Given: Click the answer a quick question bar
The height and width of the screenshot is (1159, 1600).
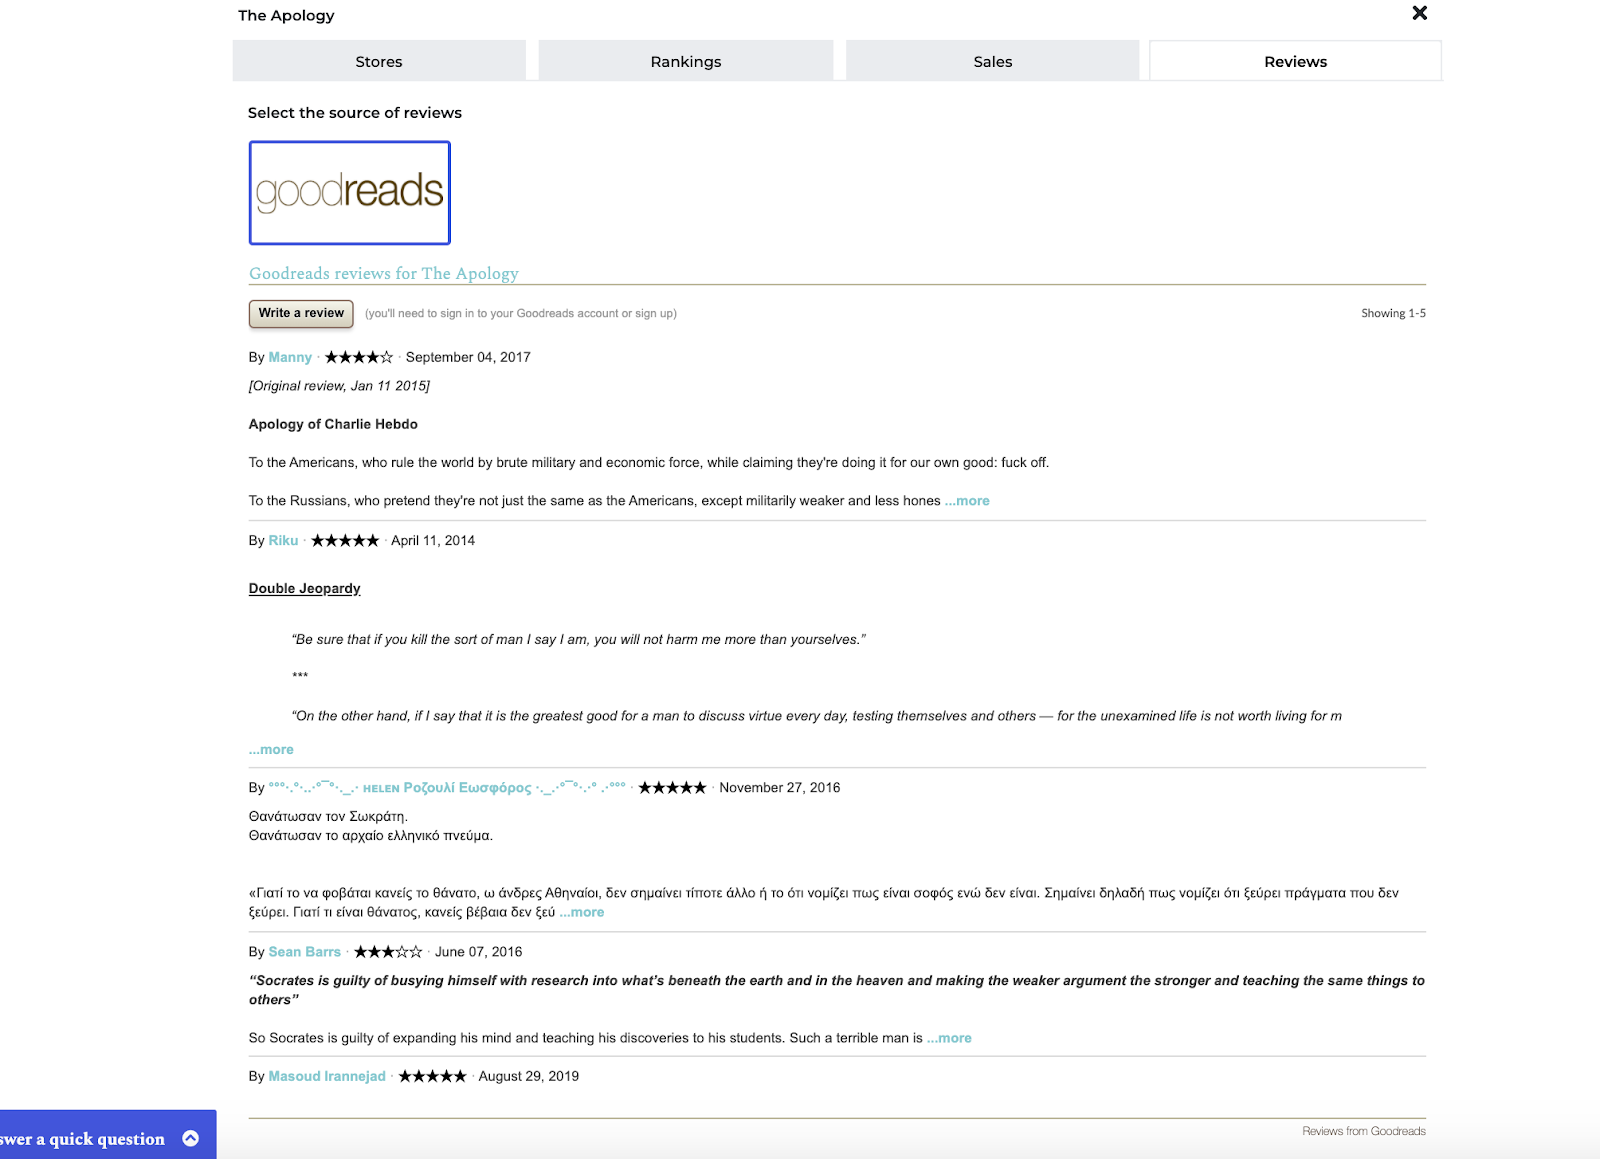Looking at the screenshot, I should click(108, 1135).
